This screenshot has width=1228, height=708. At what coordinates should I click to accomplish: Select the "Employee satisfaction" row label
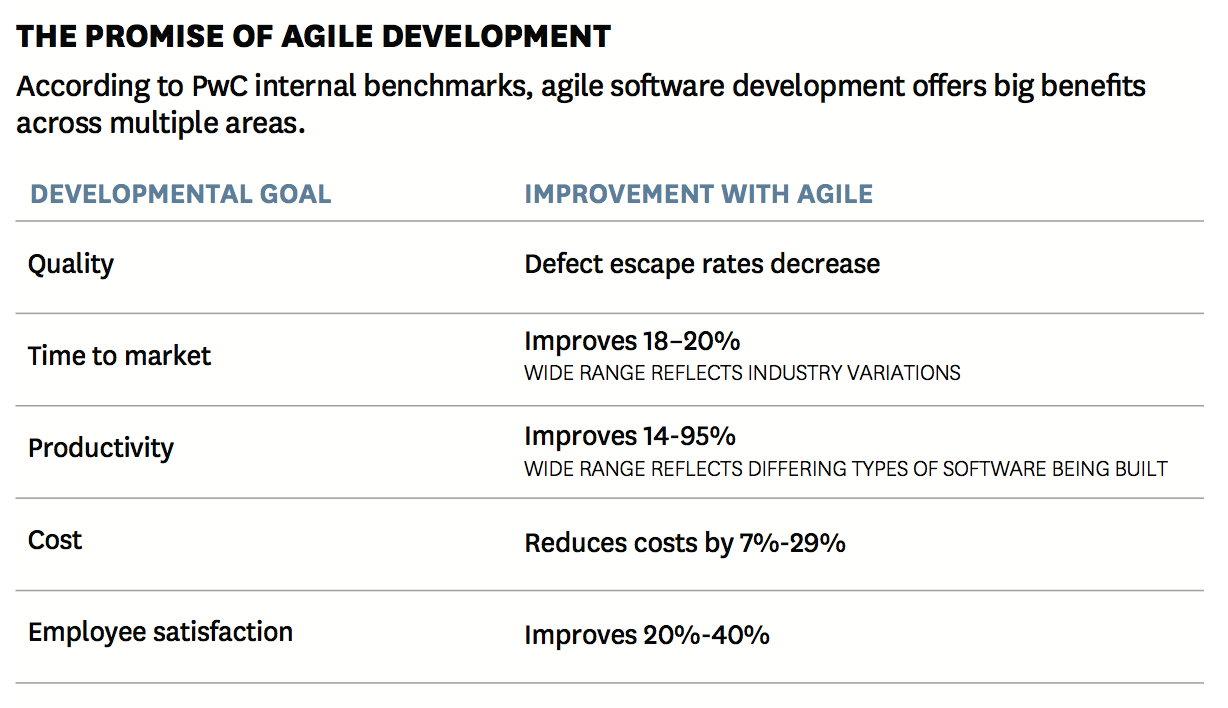tap(160, 632)
